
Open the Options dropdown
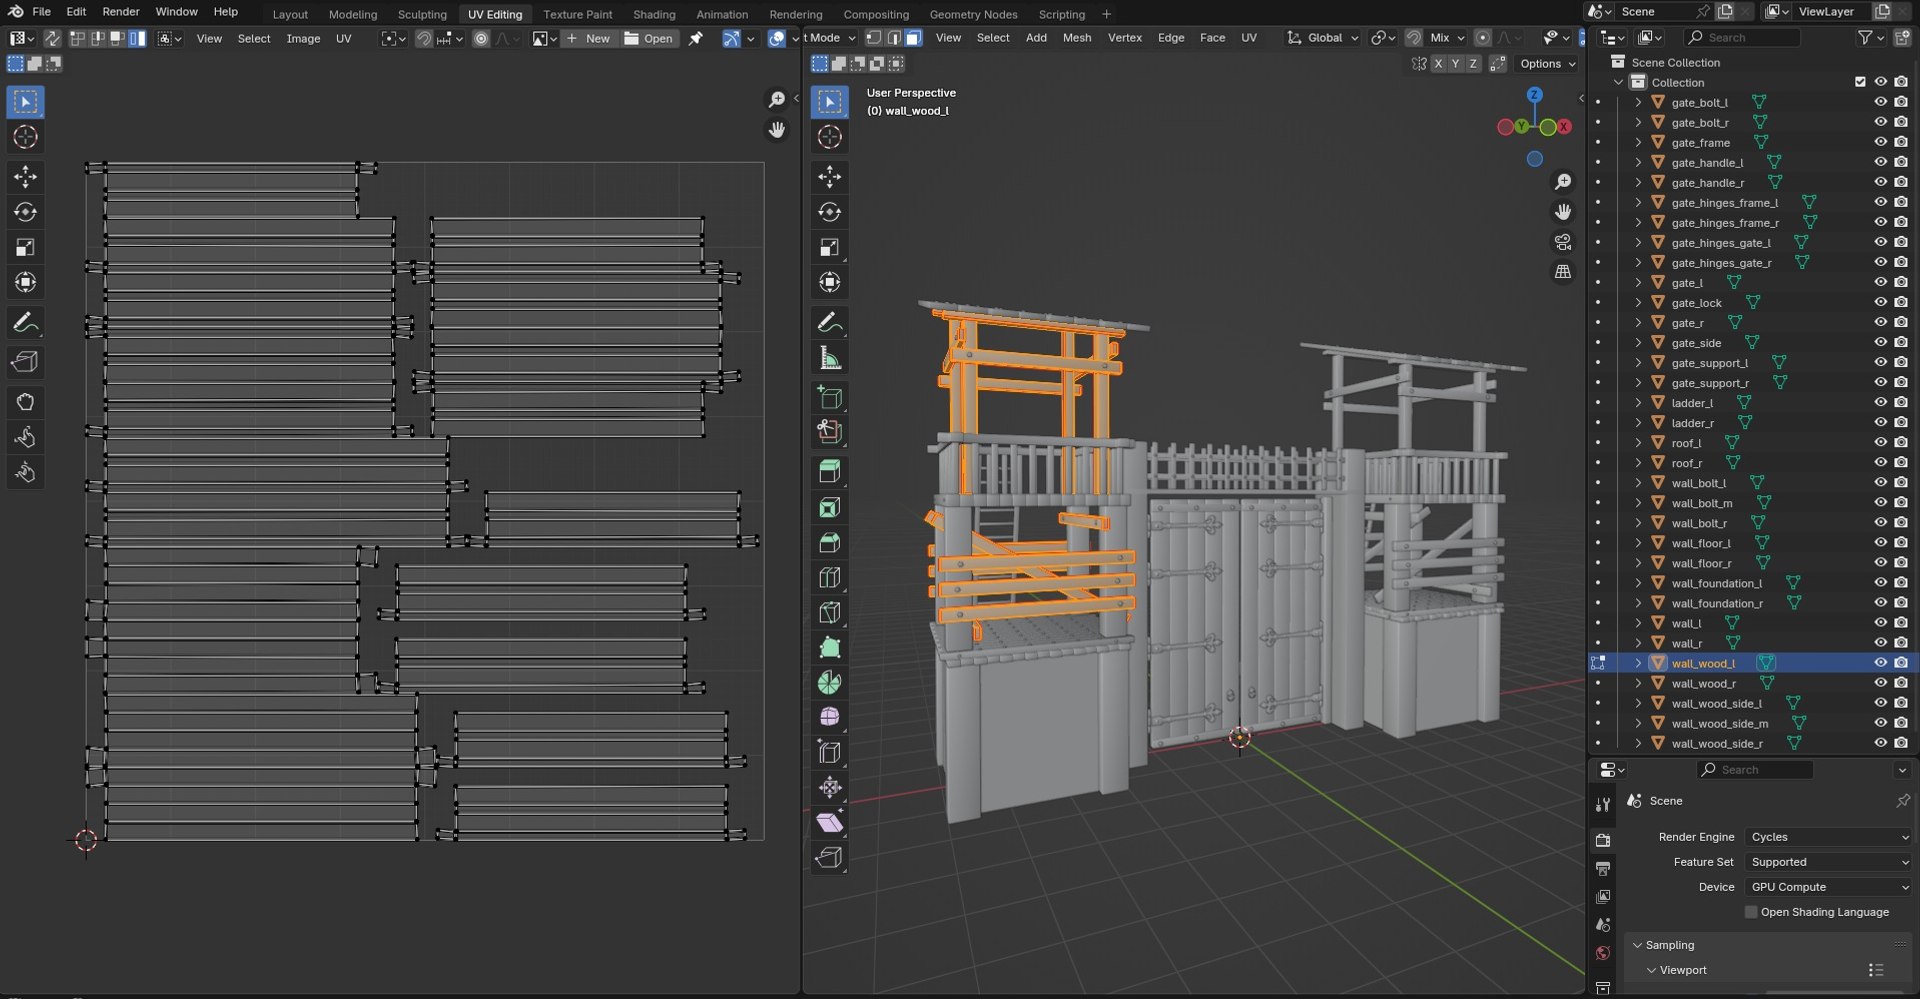[x=1547, y=63]
